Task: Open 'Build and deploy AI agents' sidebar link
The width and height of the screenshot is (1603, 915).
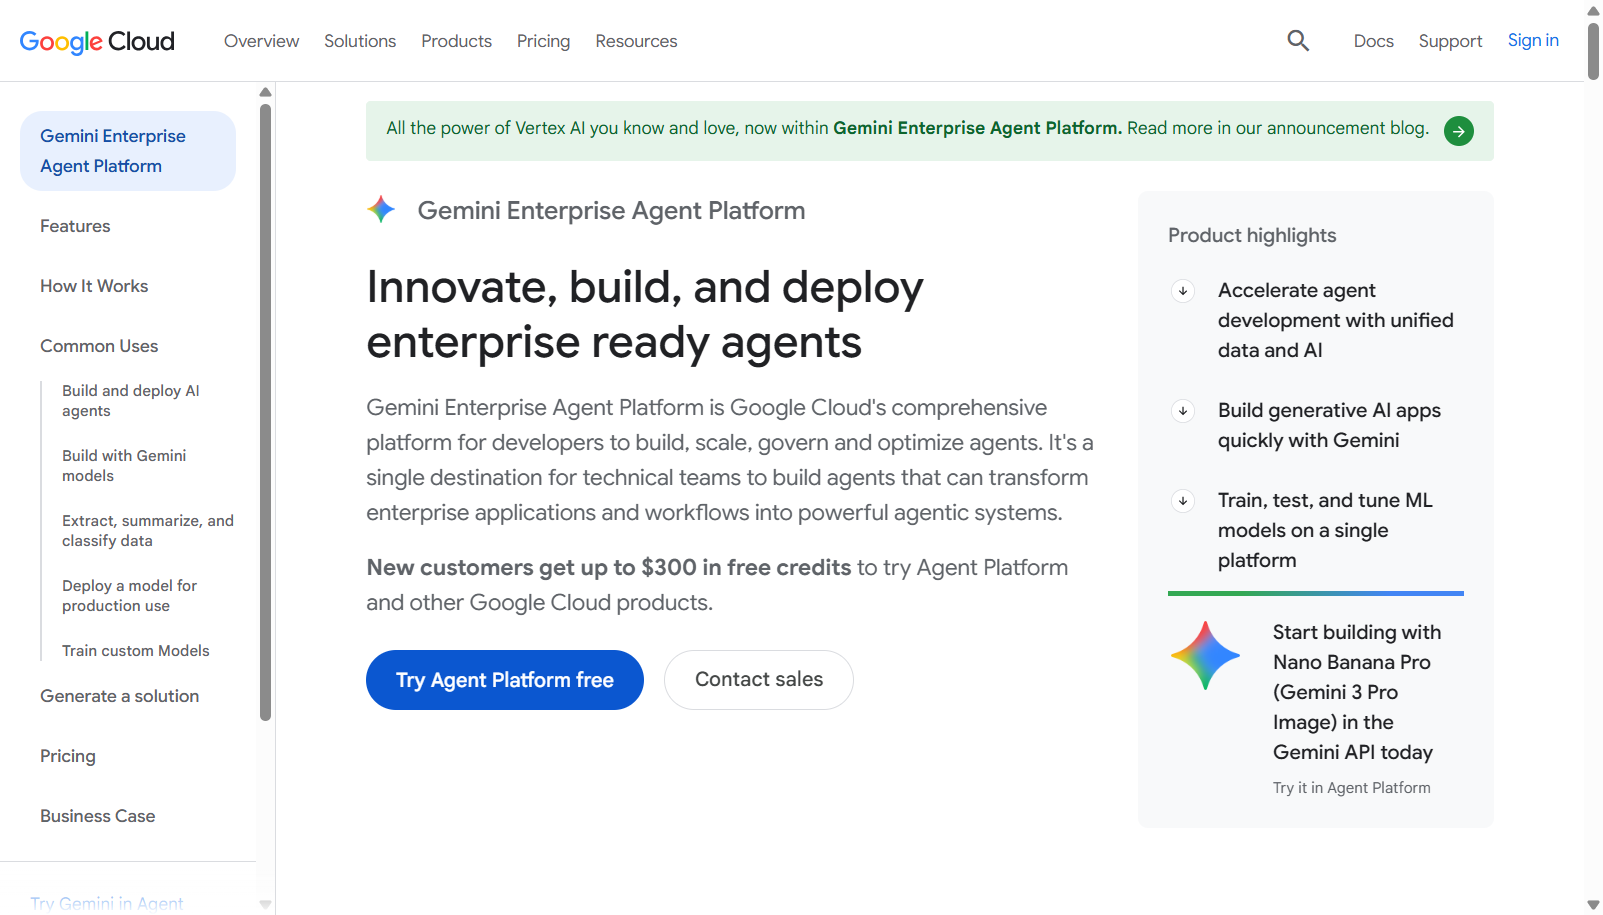Action: click(131, 401)
